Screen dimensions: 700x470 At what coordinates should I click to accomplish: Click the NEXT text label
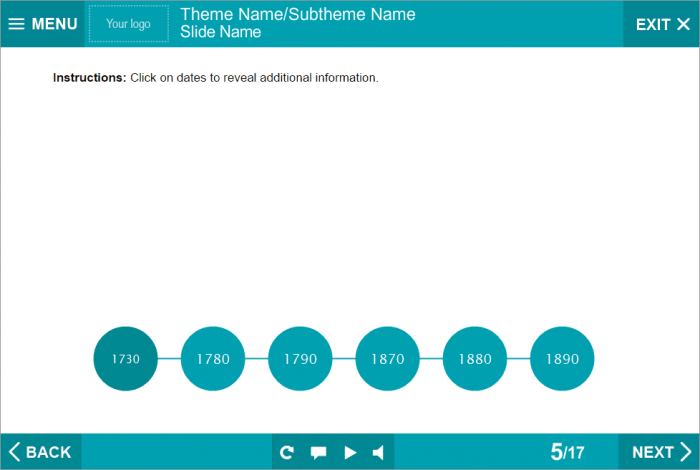652,452
